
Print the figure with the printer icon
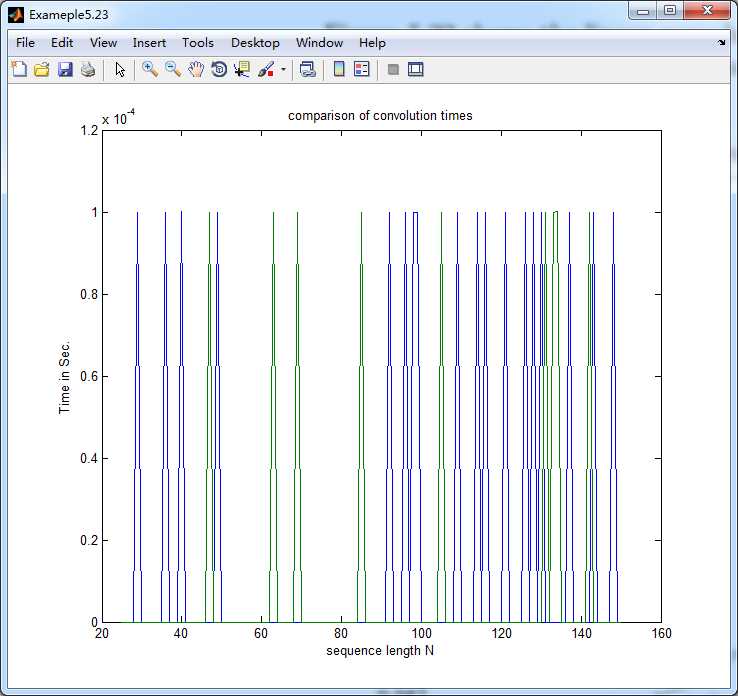click(88, 69)
